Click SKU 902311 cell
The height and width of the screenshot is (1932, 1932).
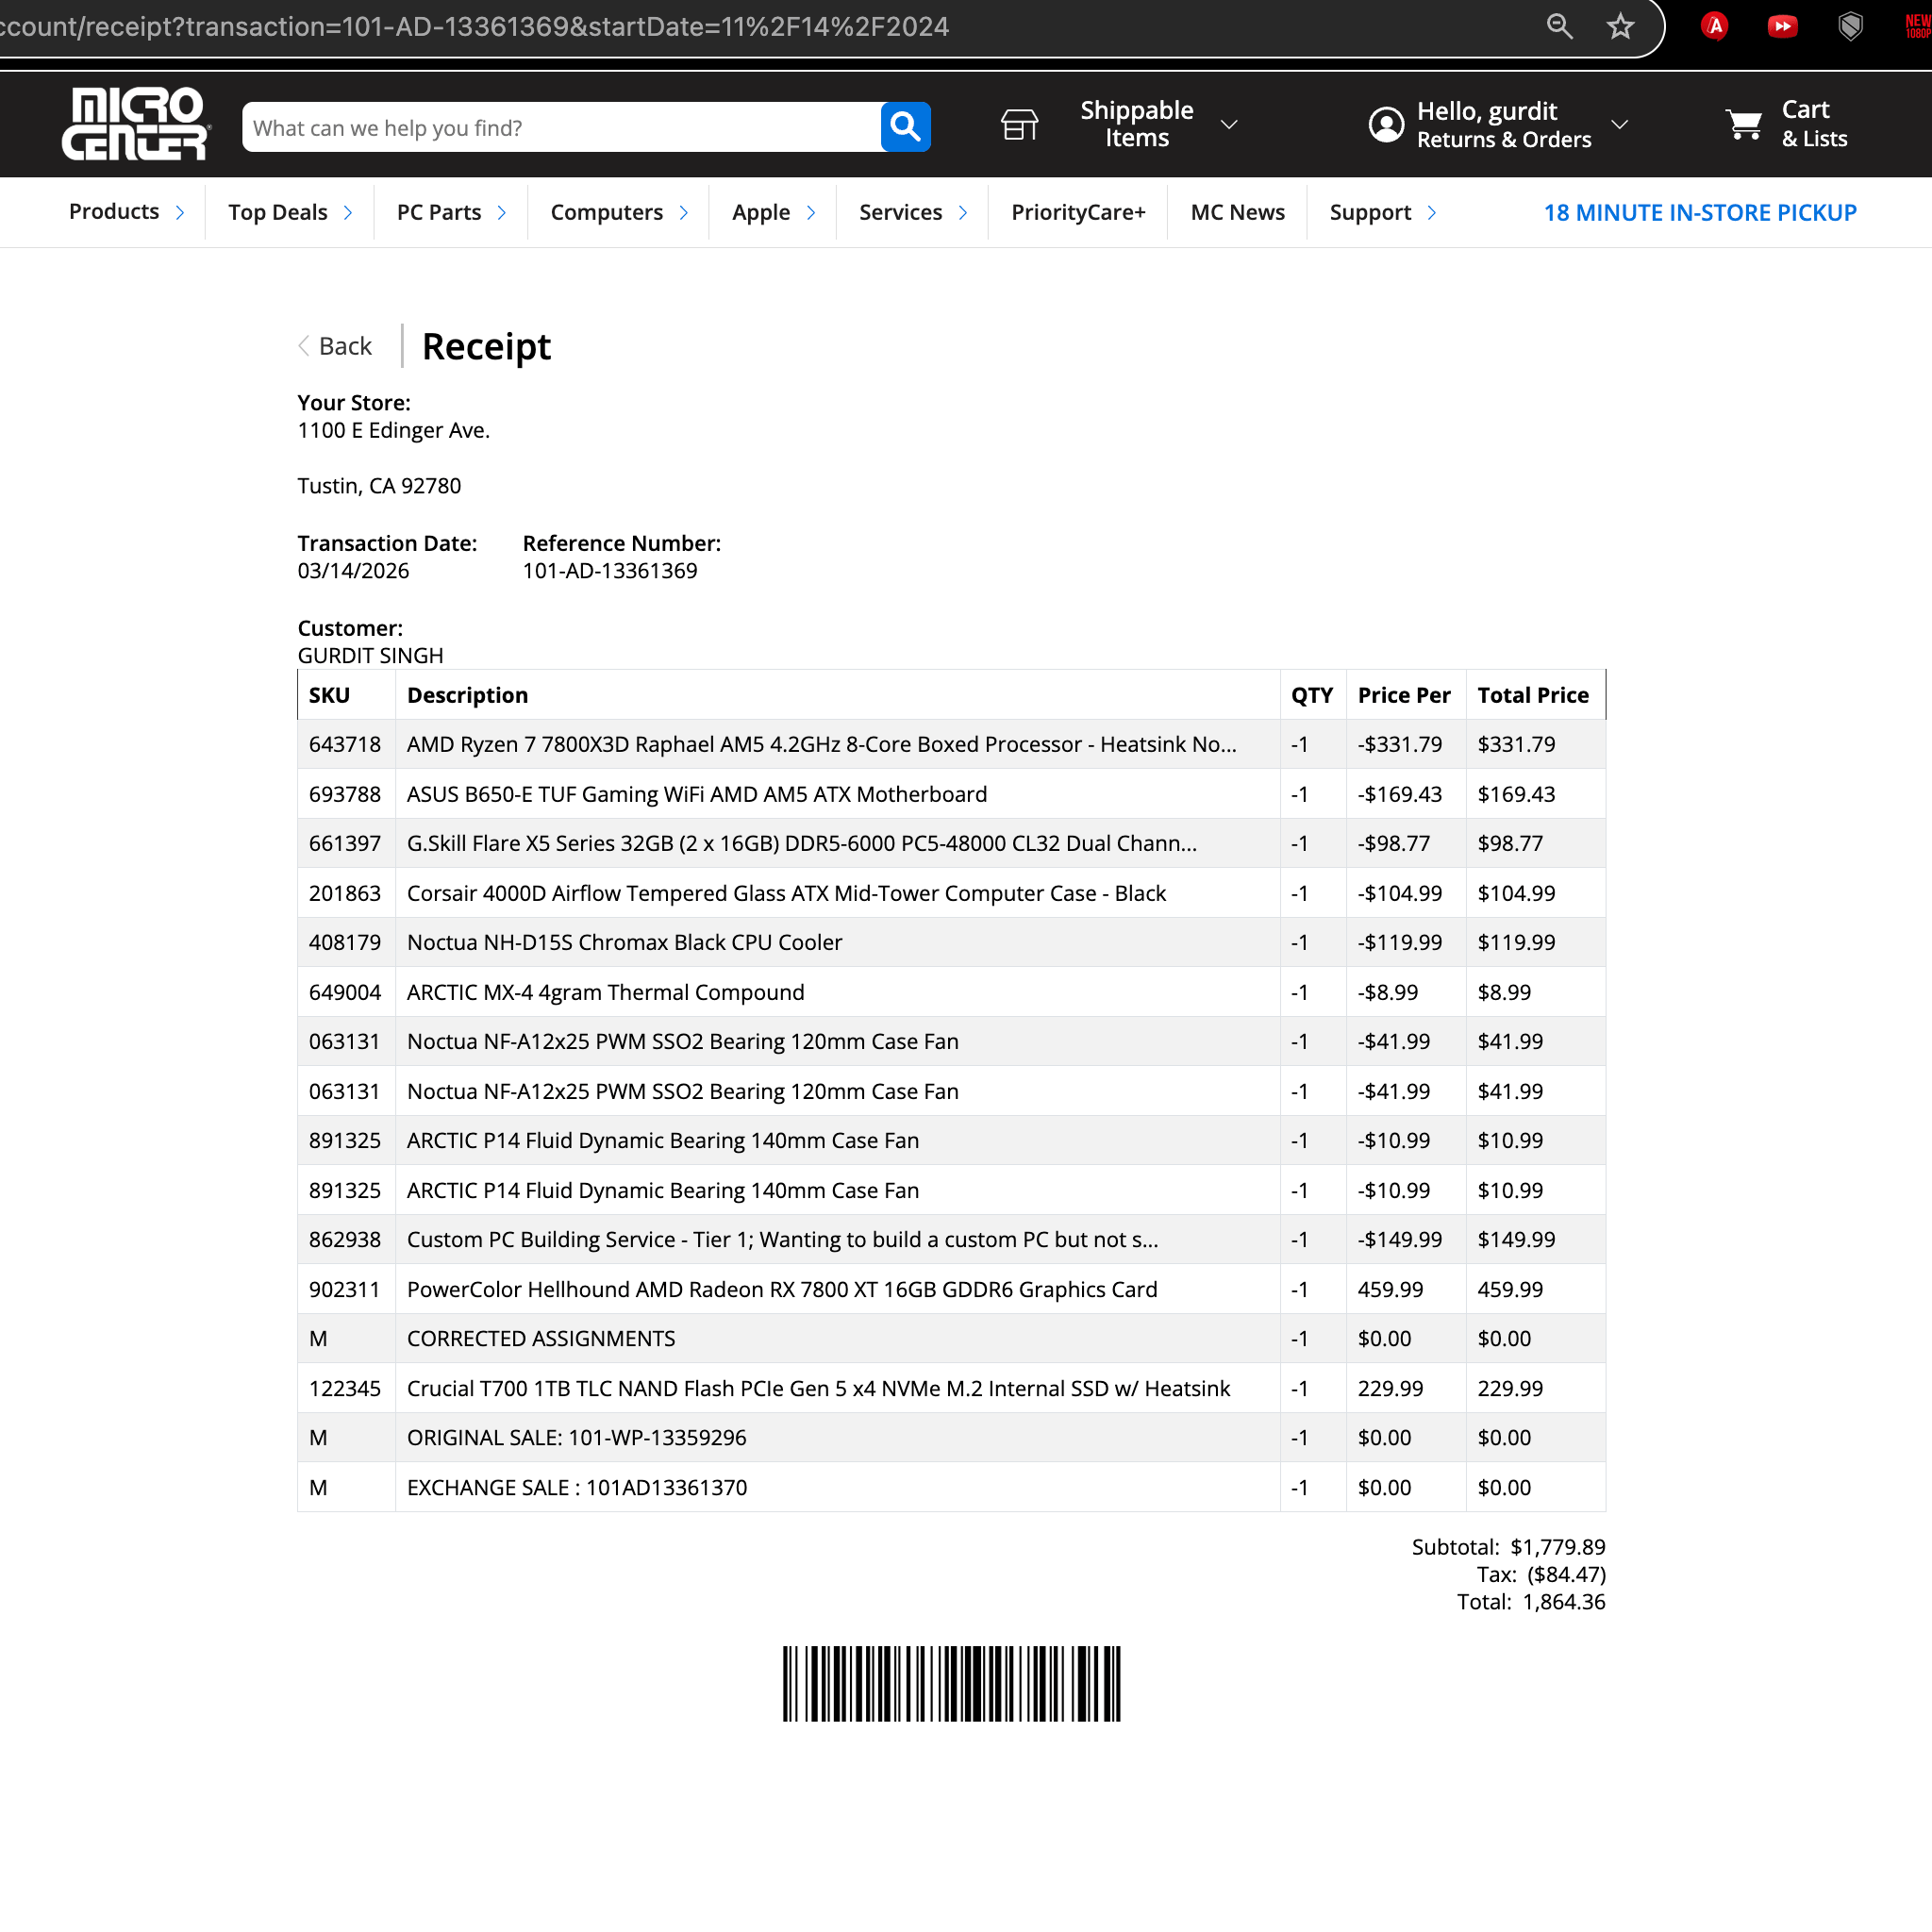coord(345,1289)
